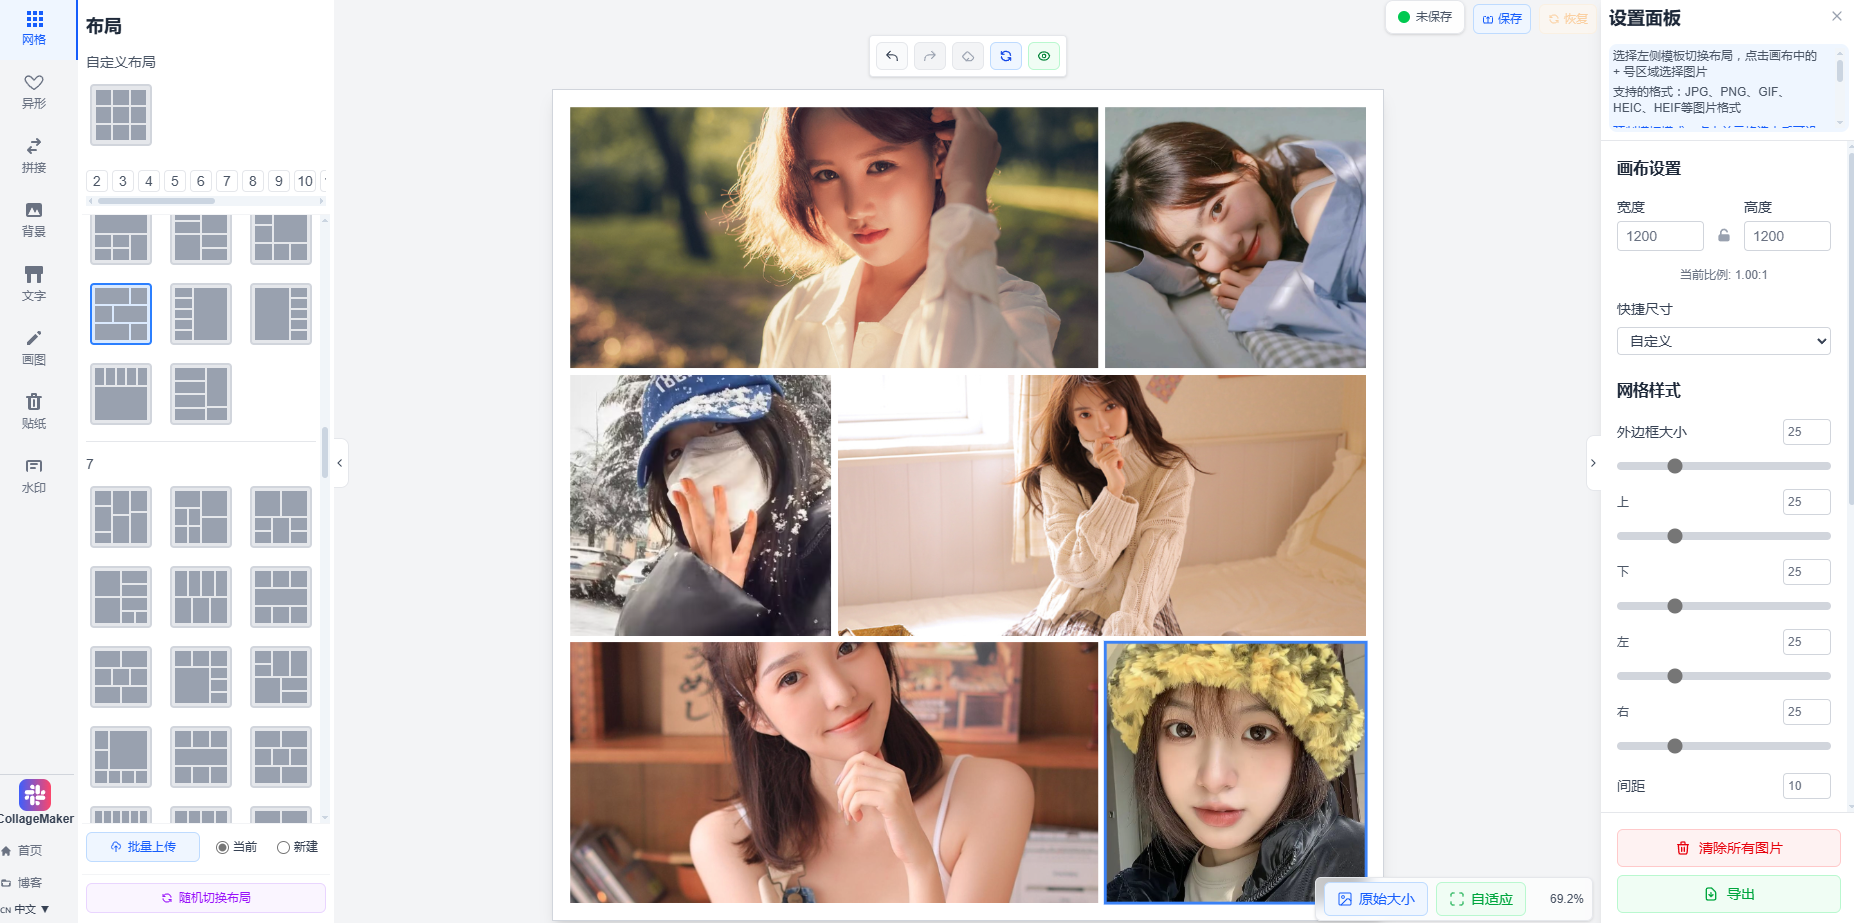Click the undo arrow in the toolbar
This screenshot has width=1854, height=923.
coord(892,56)
